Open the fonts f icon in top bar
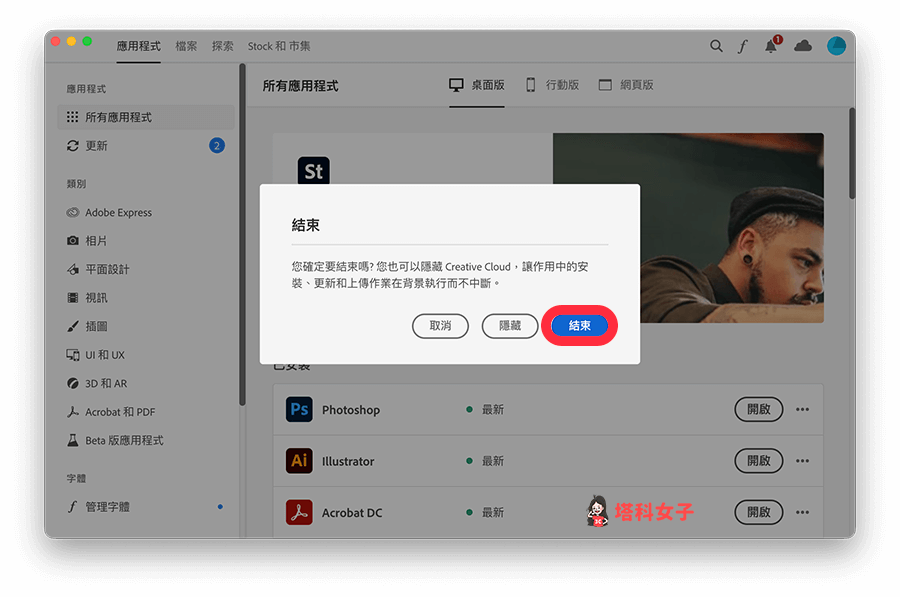The height and width of the screenshot is (597, 900). [x=743, y=46]
